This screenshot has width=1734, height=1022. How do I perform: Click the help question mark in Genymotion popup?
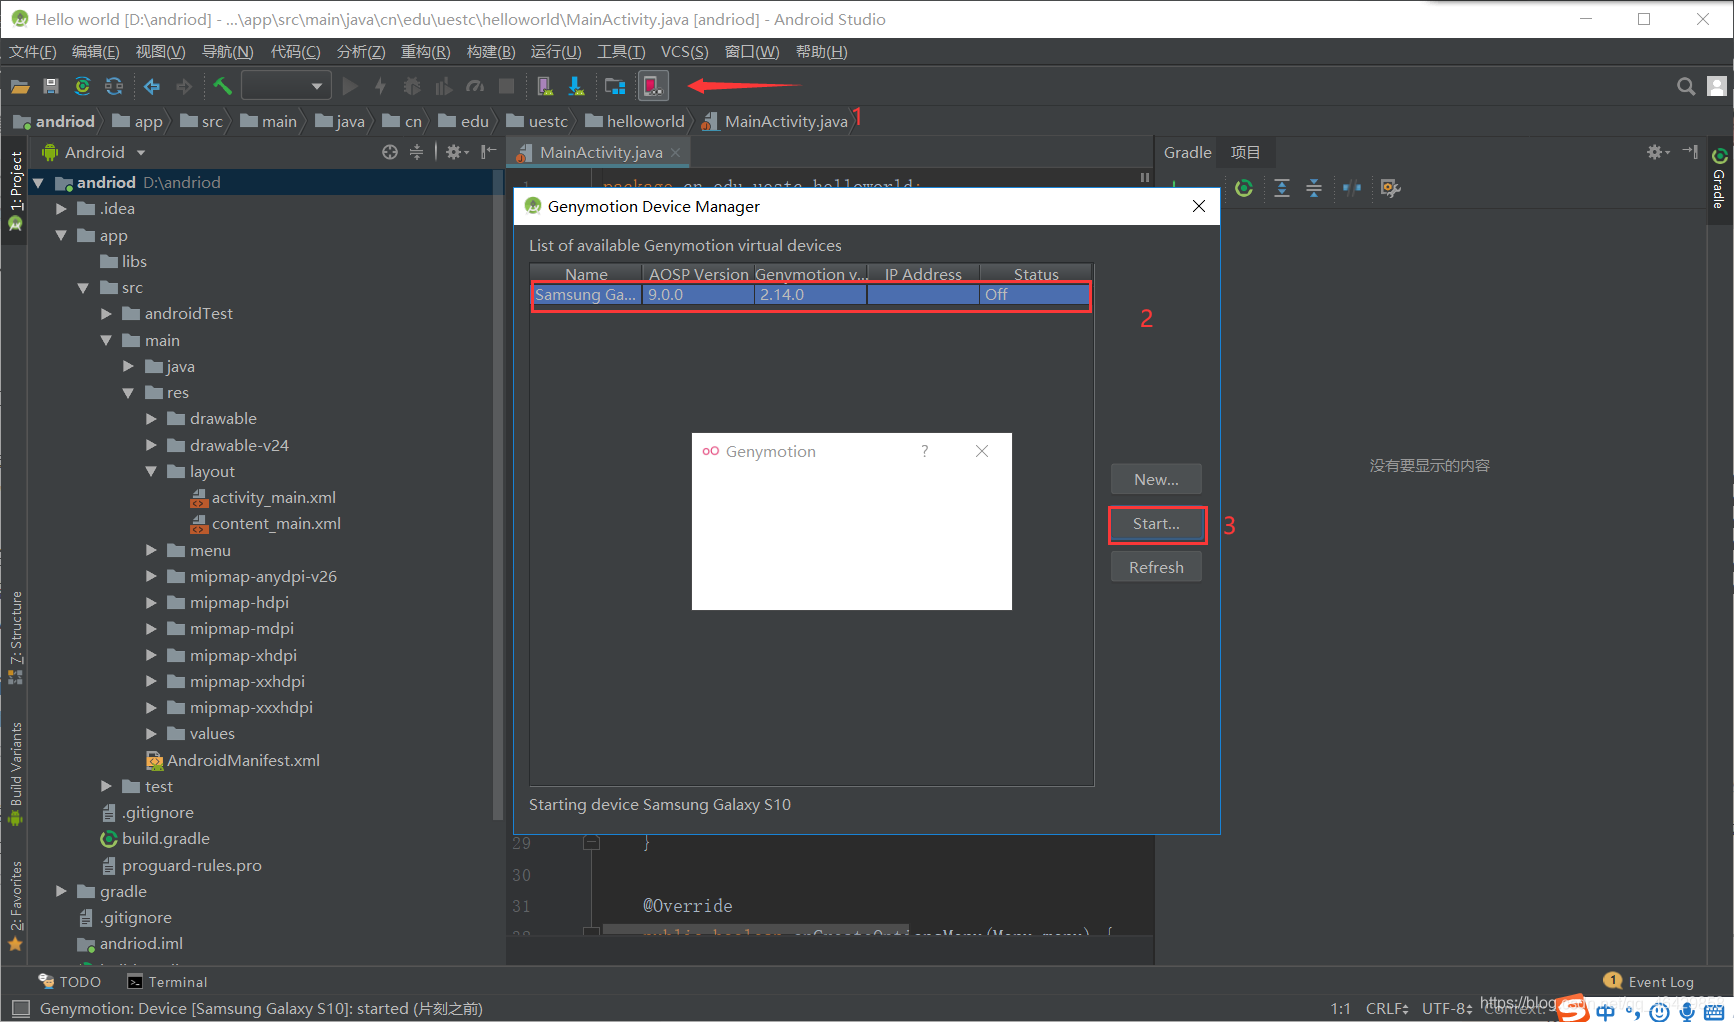coord(925,451)
